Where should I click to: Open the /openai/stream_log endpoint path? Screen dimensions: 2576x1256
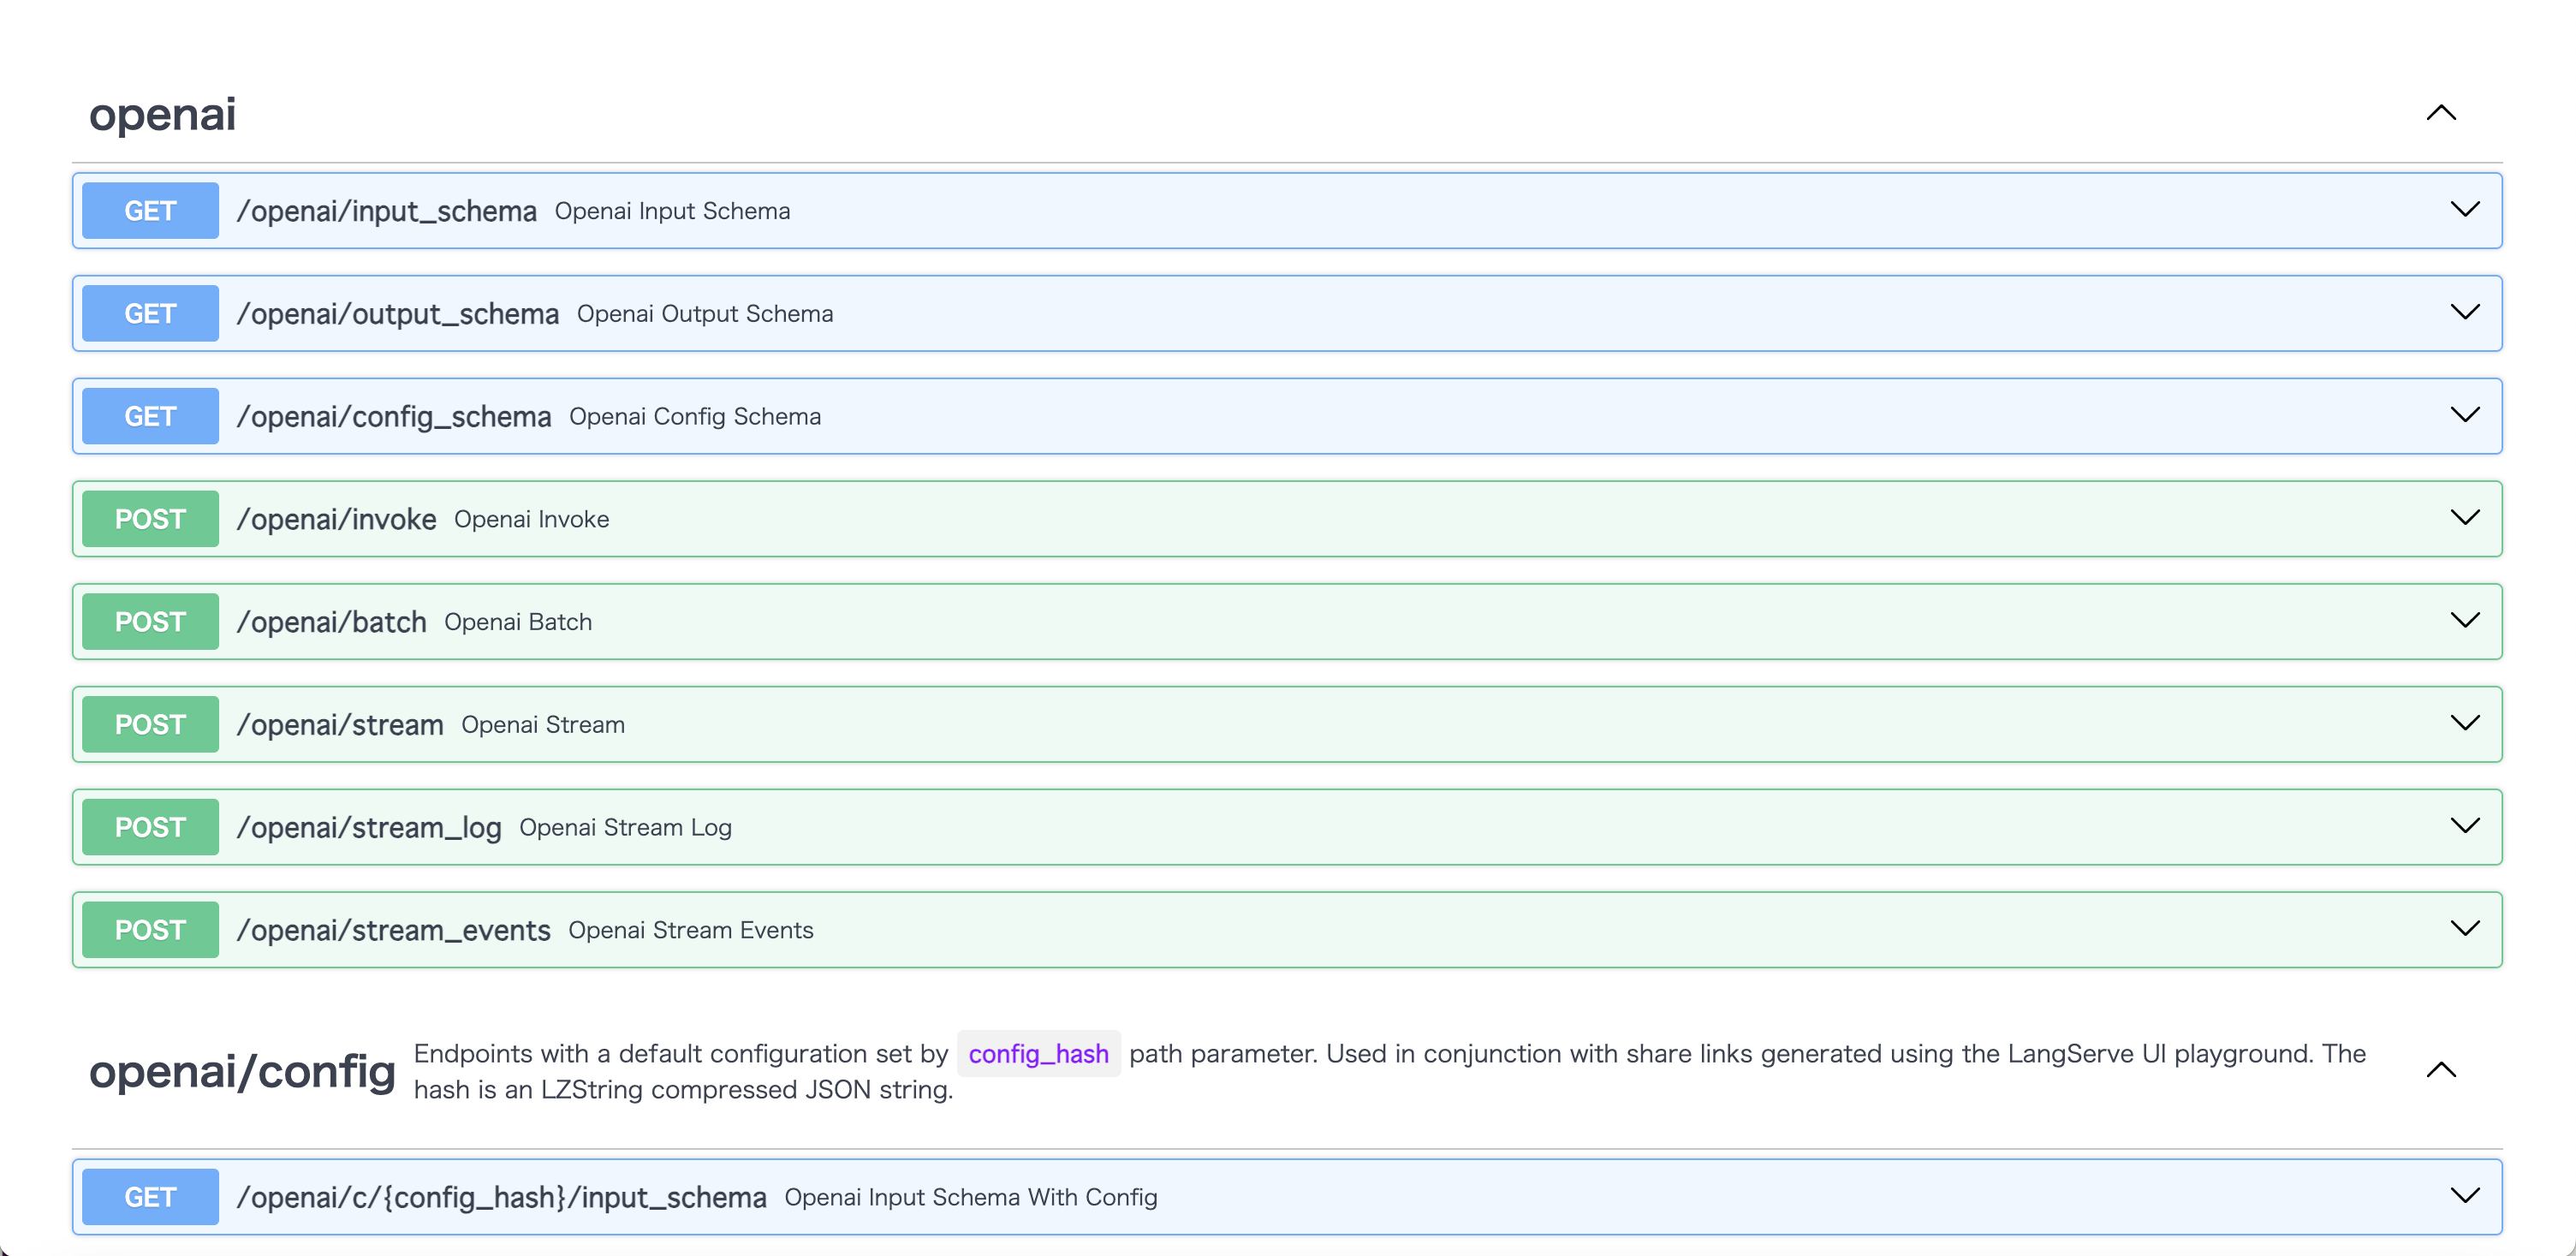[x=369, y=828]
